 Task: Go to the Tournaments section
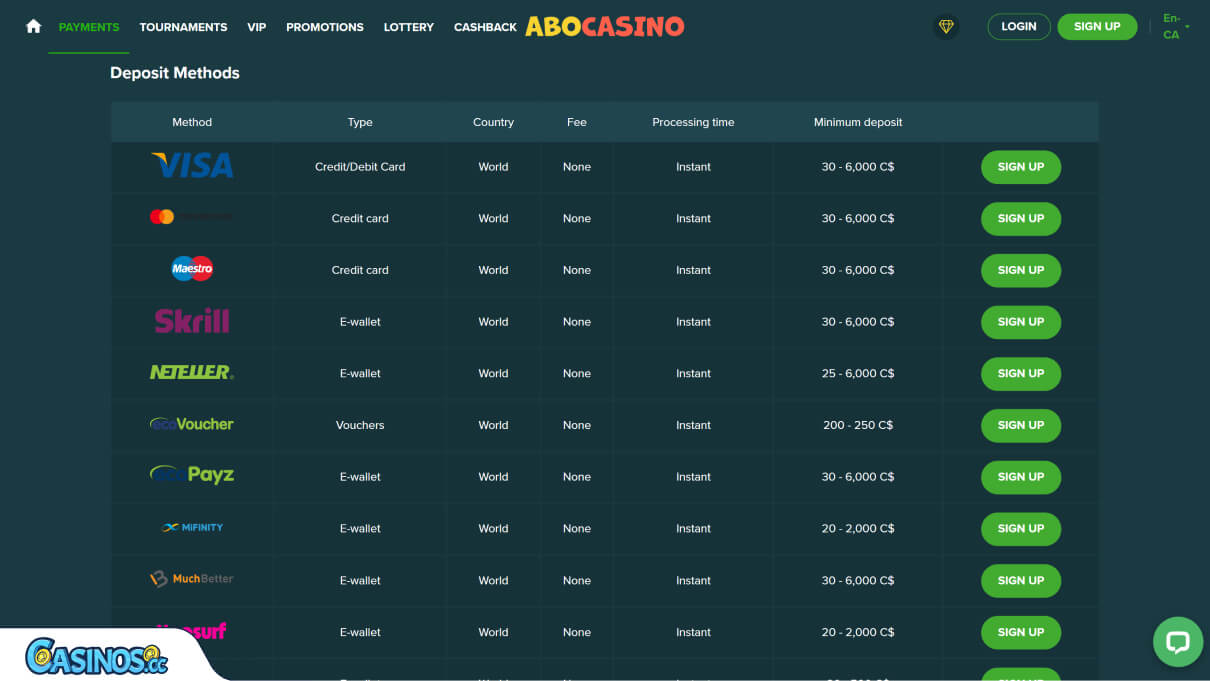[183, 27]
